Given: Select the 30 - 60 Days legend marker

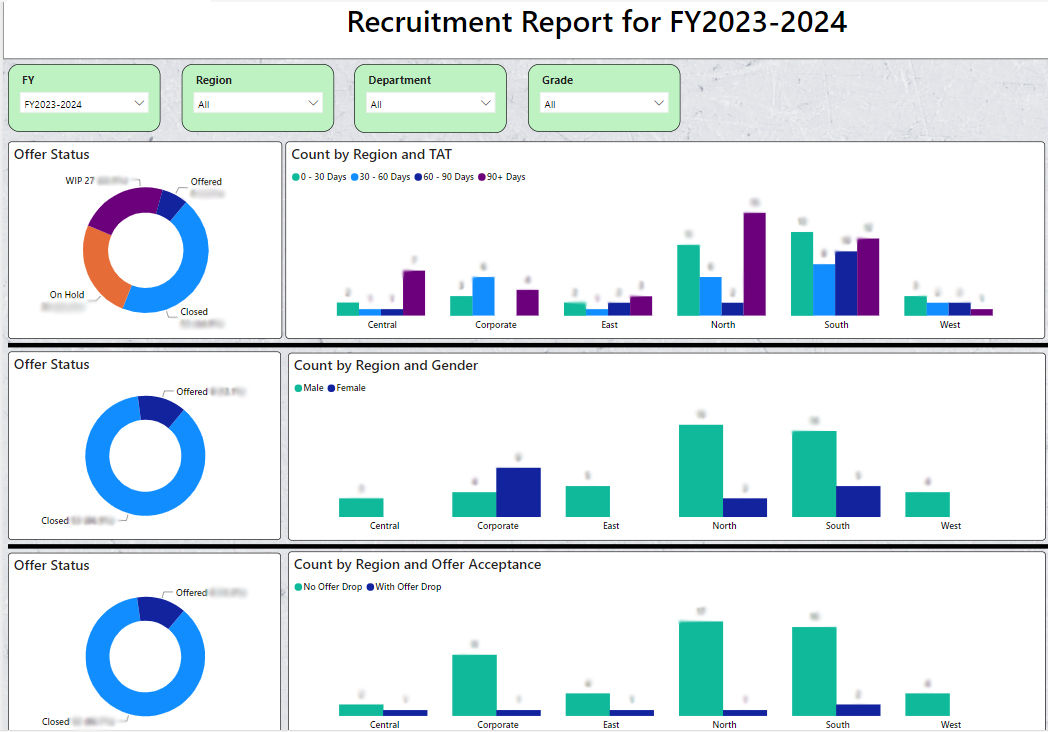Looking at the screenshot, I should 355,177.
